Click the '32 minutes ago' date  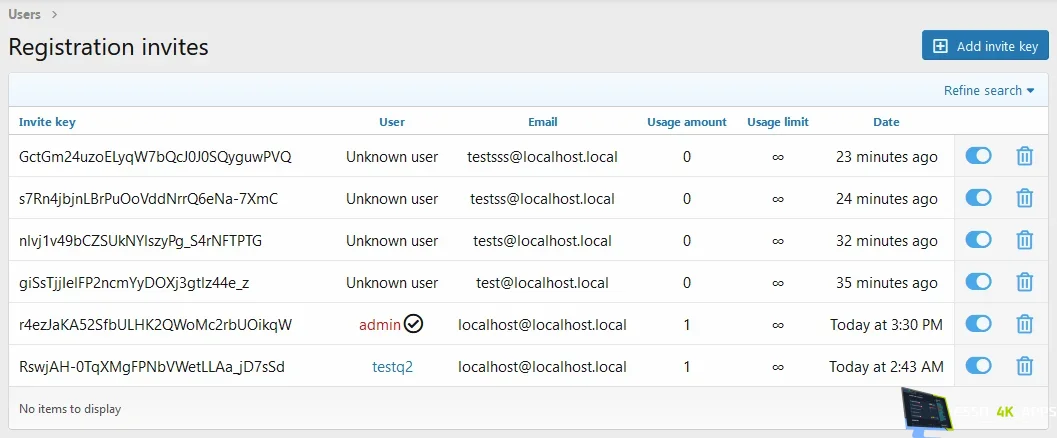[x=886, y=241]
